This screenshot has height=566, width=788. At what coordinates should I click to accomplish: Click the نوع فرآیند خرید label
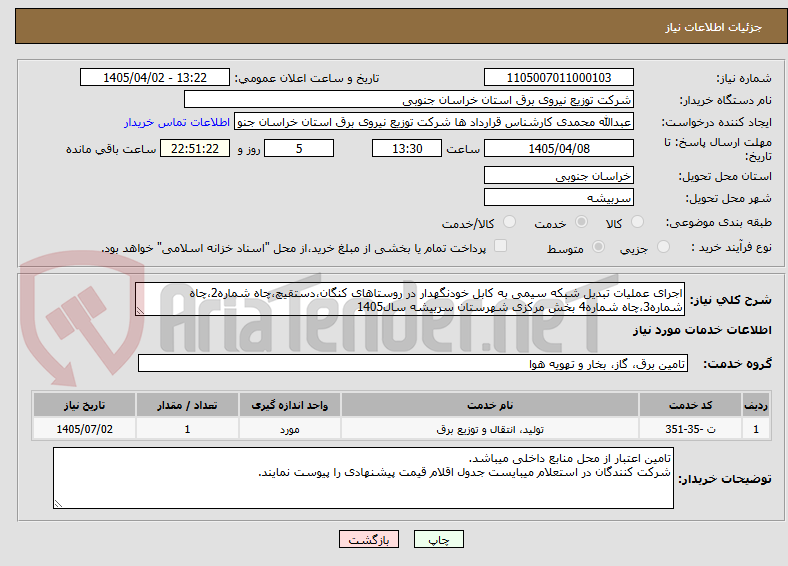pos(731,247)
